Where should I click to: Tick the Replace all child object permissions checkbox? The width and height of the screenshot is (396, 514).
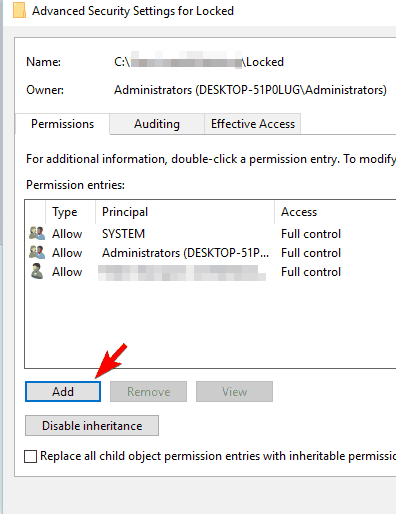coord(30,456)
